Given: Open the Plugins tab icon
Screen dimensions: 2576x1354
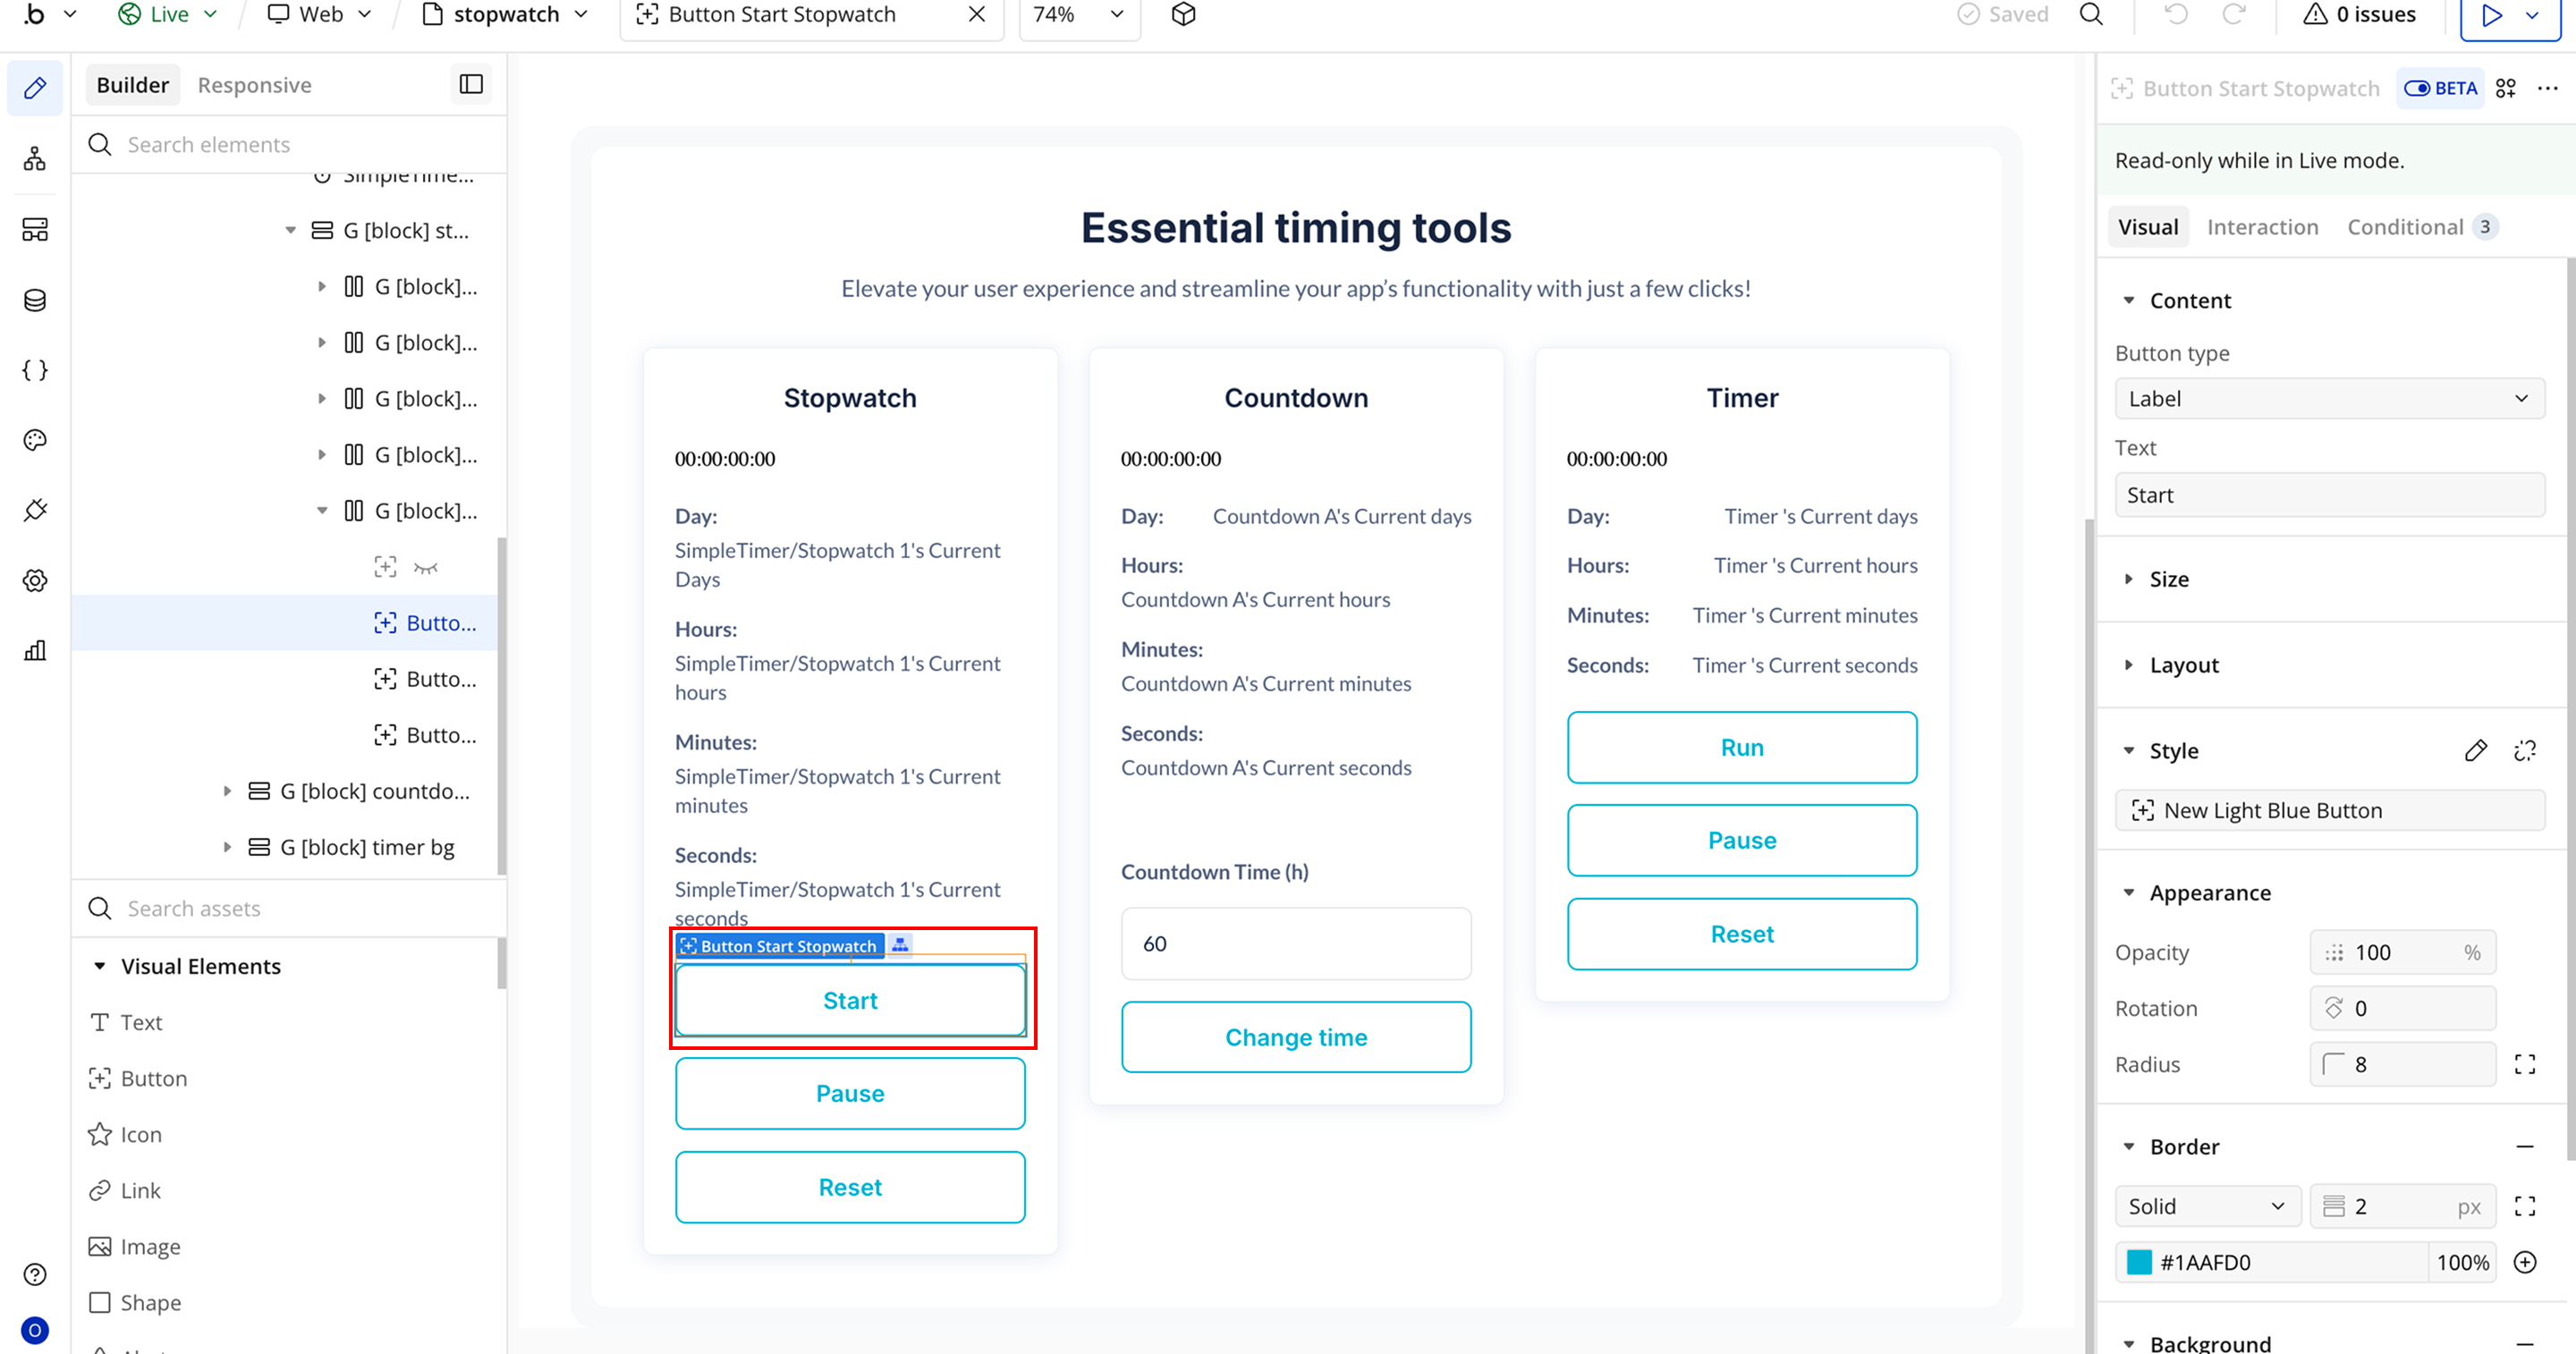Looking at the screenshot, I should [35, 510].
